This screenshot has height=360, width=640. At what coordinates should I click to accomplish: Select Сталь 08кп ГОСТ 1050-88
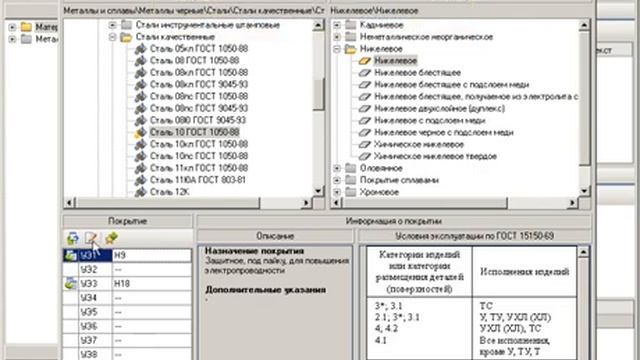[x=199, y=73]
